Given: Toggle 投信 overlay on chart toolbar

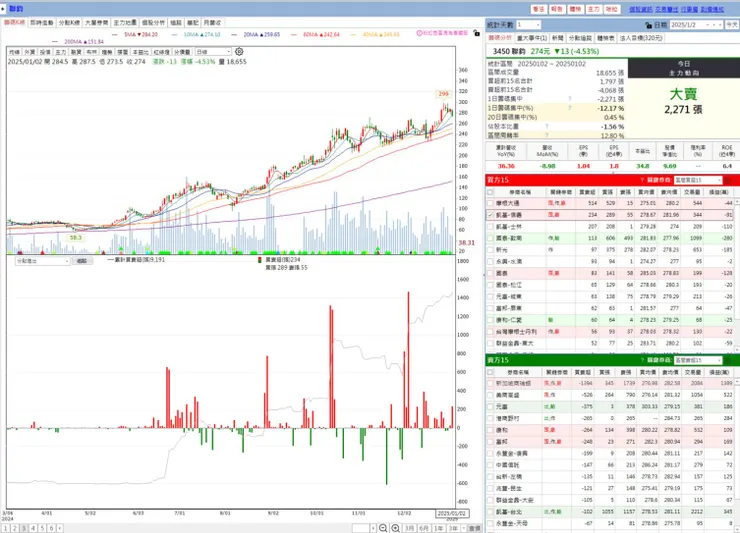Looking at the screenshot, I should pyautogui.click(x=45, y=52).
